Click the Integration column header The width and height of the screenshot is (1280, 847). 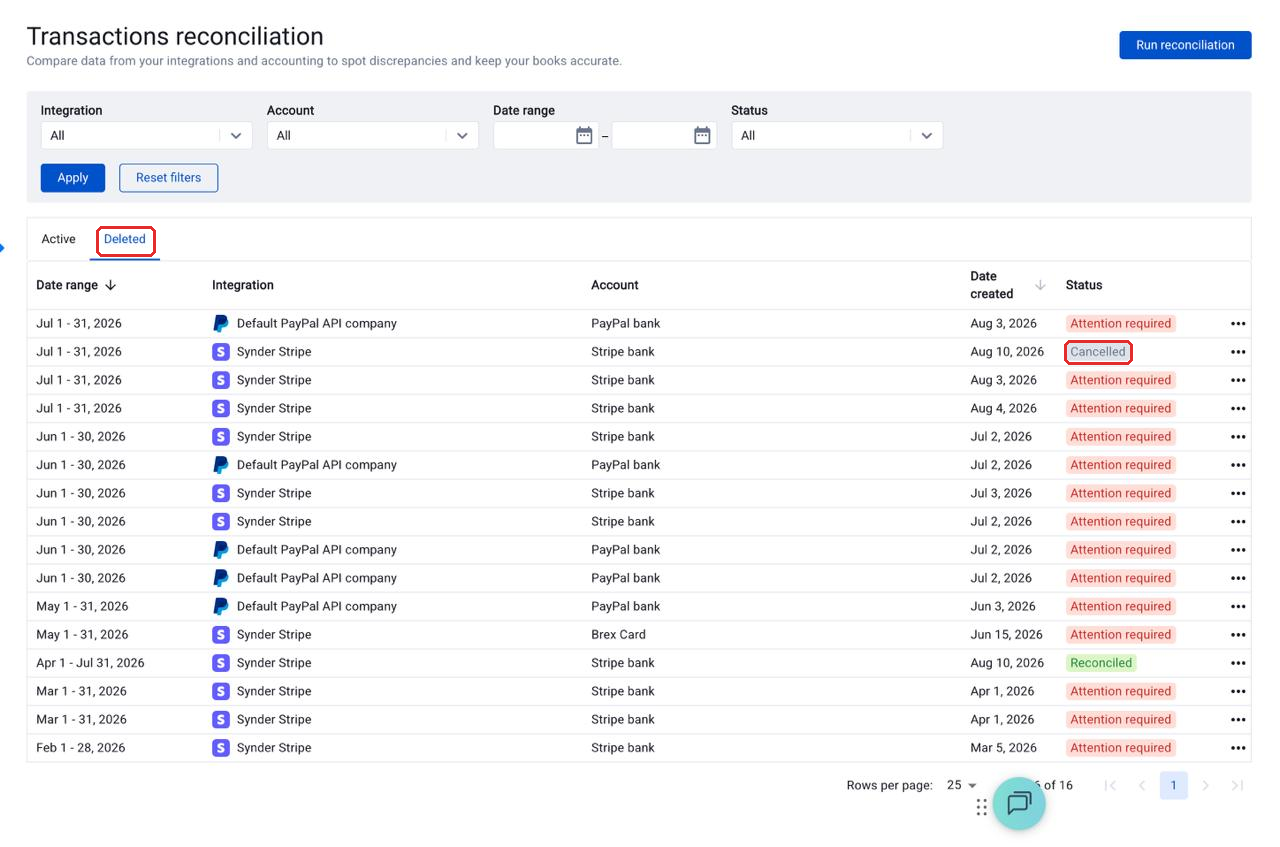[x=243, y=285]
